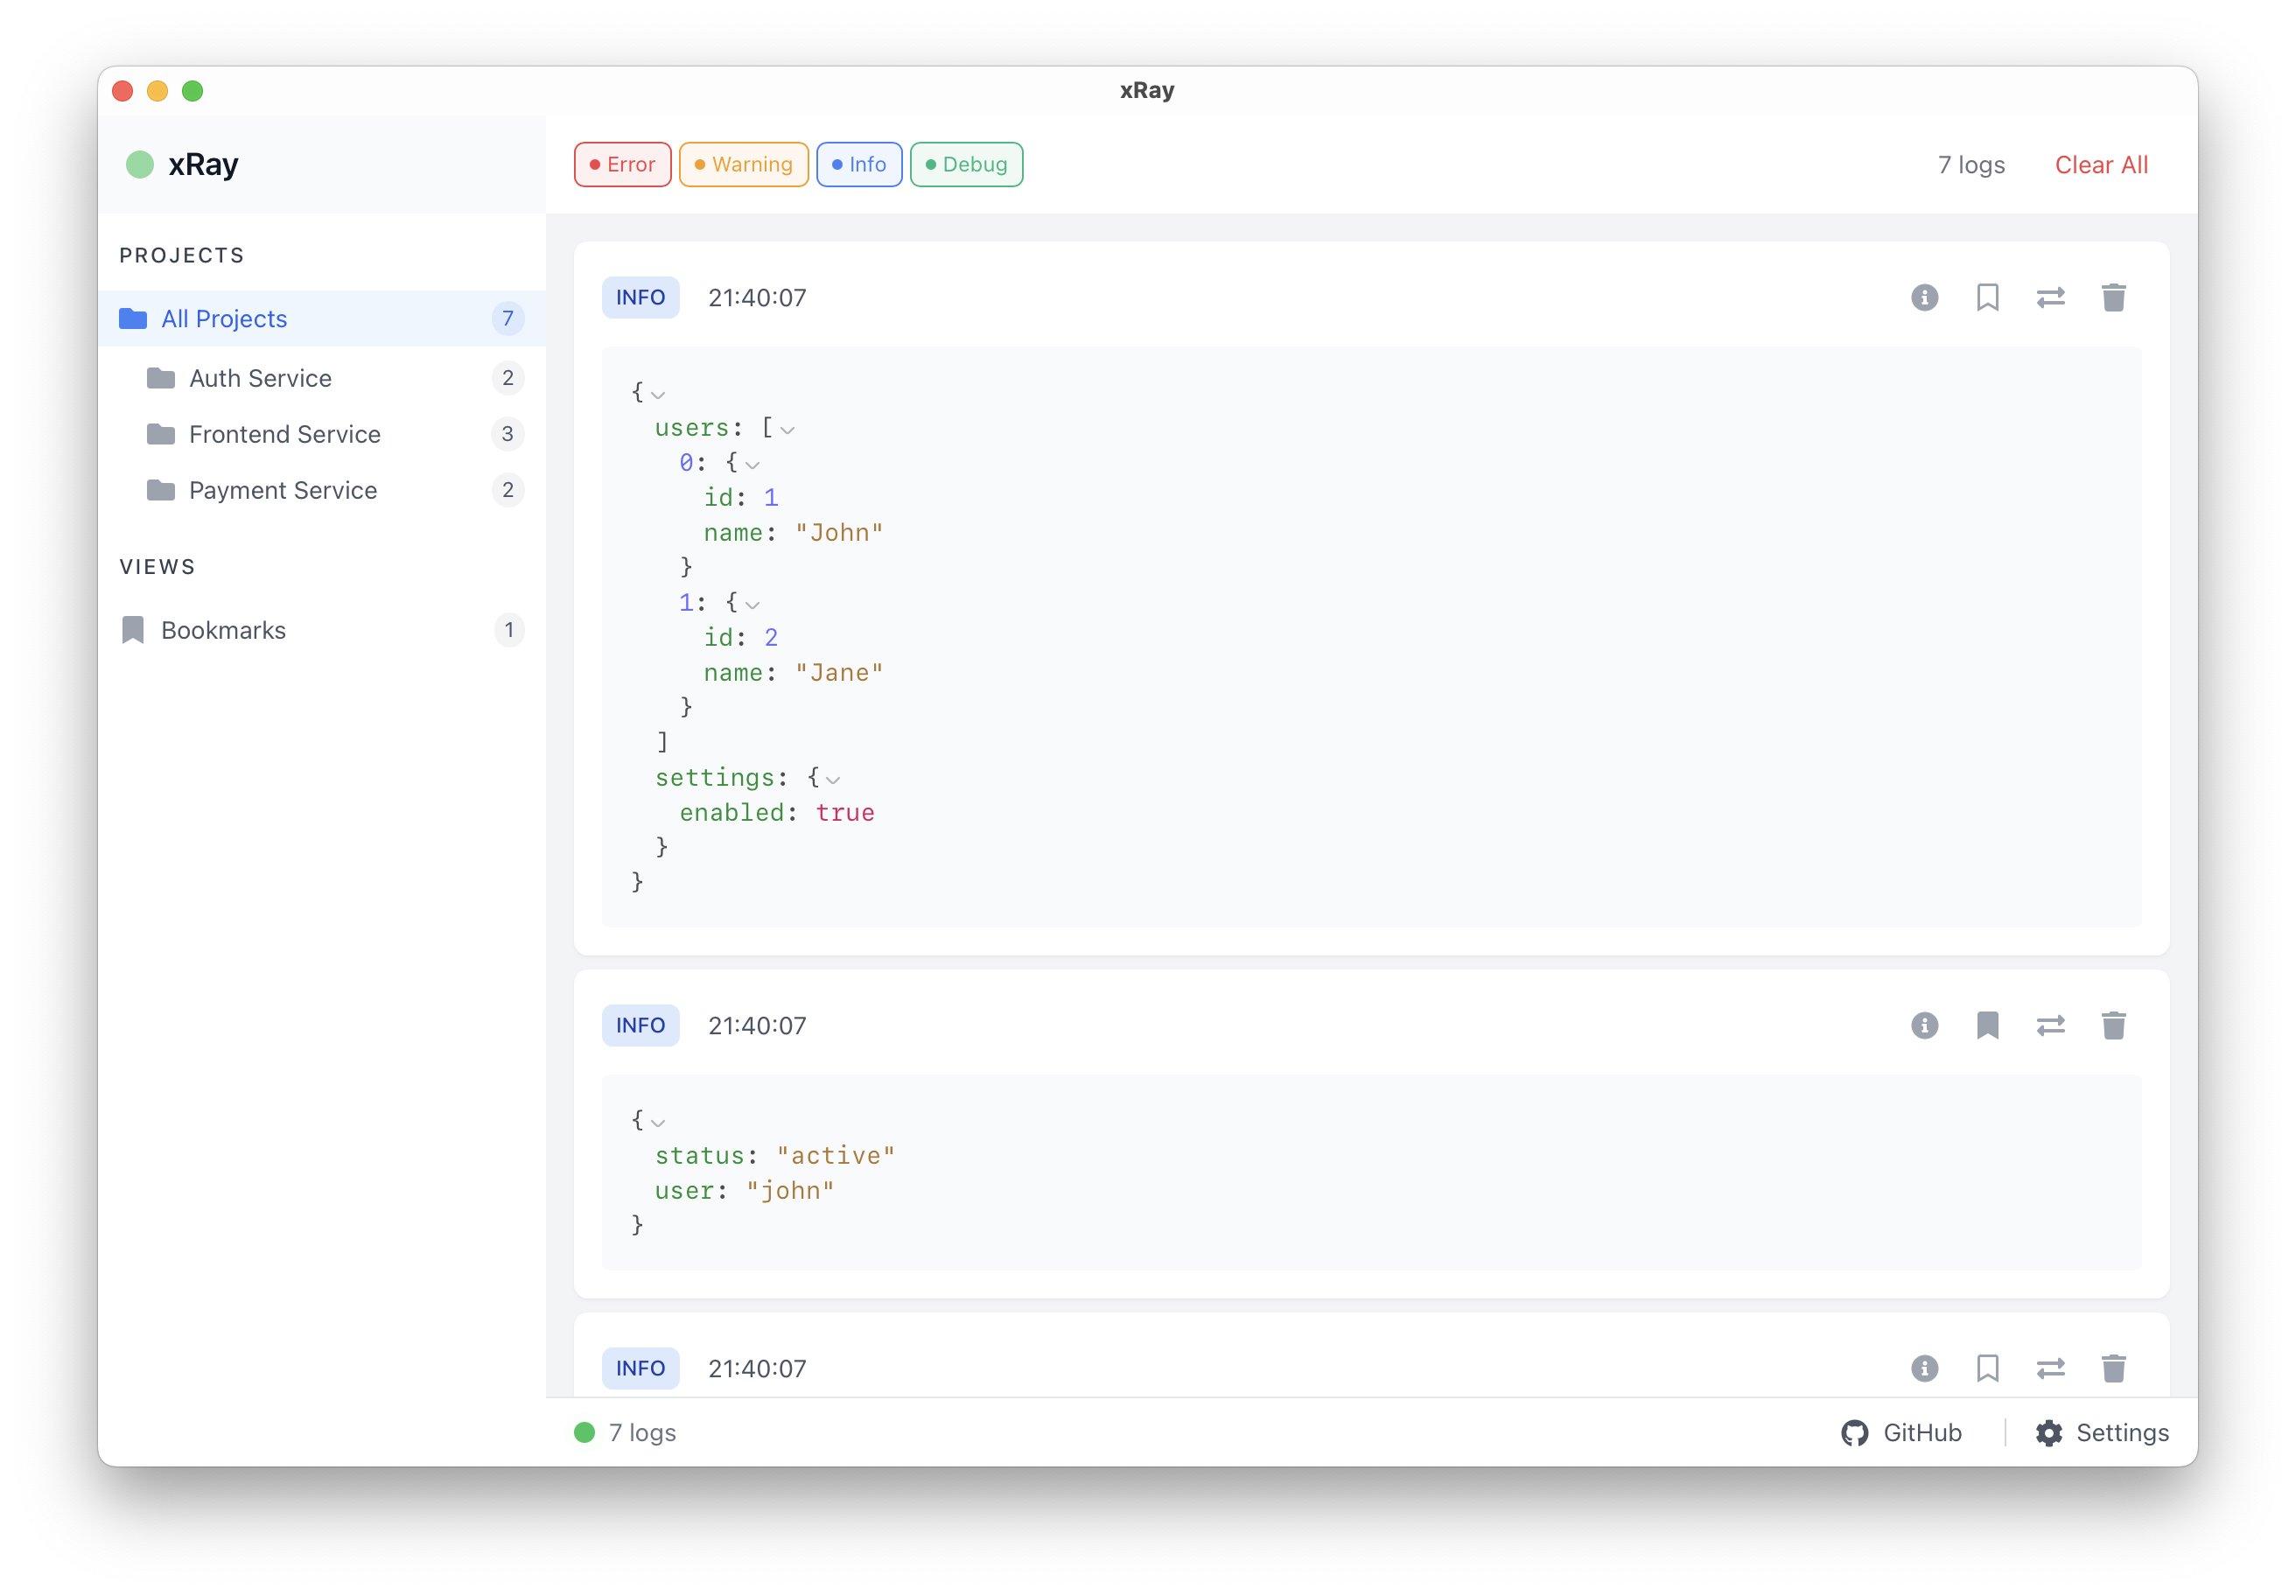
Task: Delete the third log entry
Action: pos(2113,1368)
